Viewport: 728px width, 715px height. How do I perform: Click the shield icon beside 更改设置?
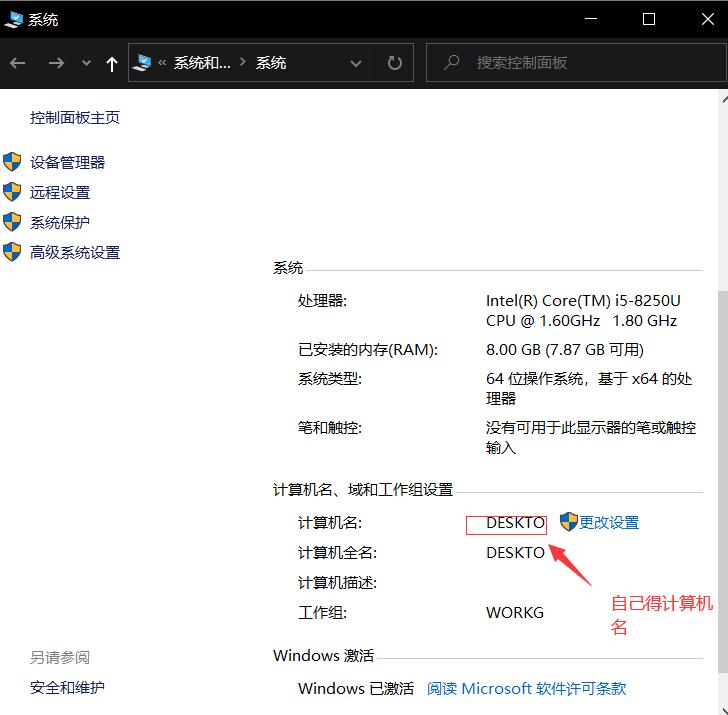click(568, 522)
